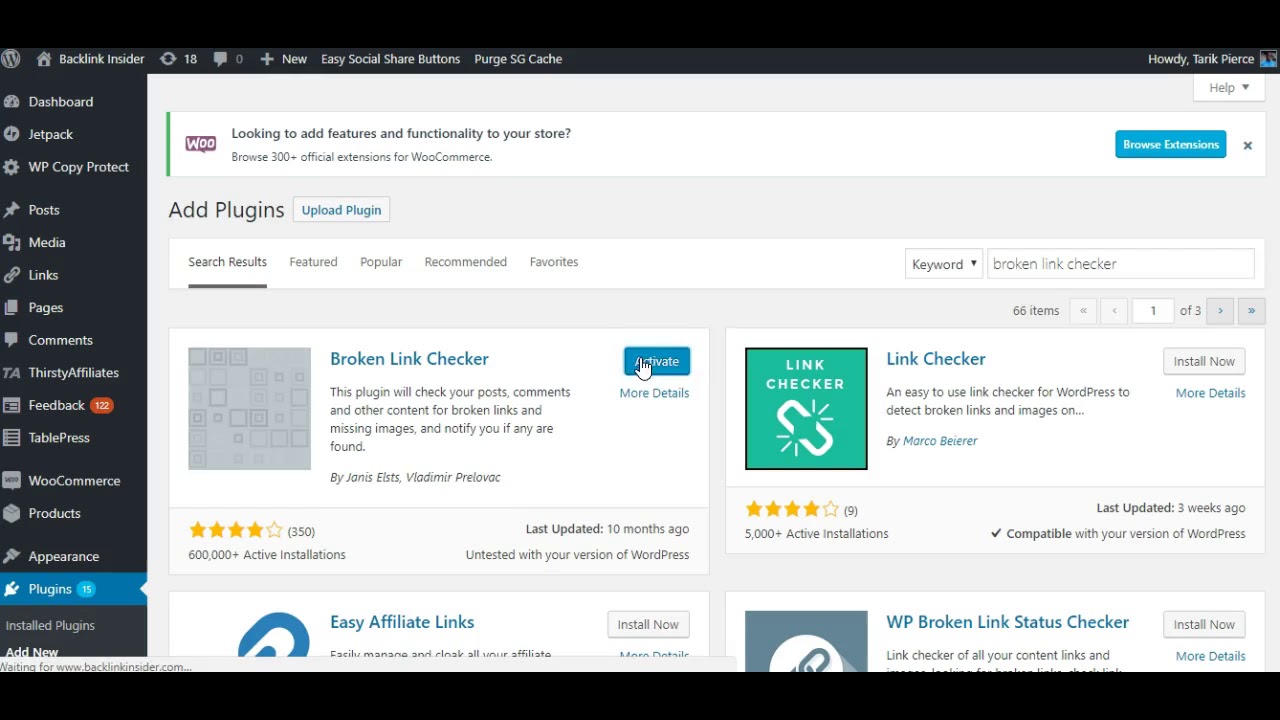Click the updates icon showing 18
The width and height of the screenshot is (1280, 720).
(168, 59)
